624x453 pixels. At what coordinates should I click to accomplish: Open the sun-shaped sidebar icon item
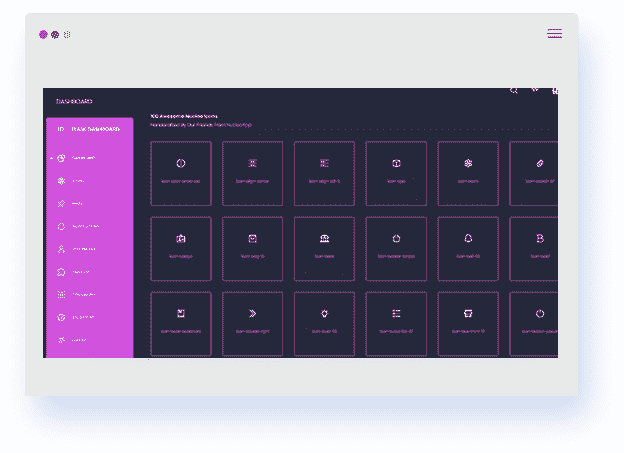(61, 181)
